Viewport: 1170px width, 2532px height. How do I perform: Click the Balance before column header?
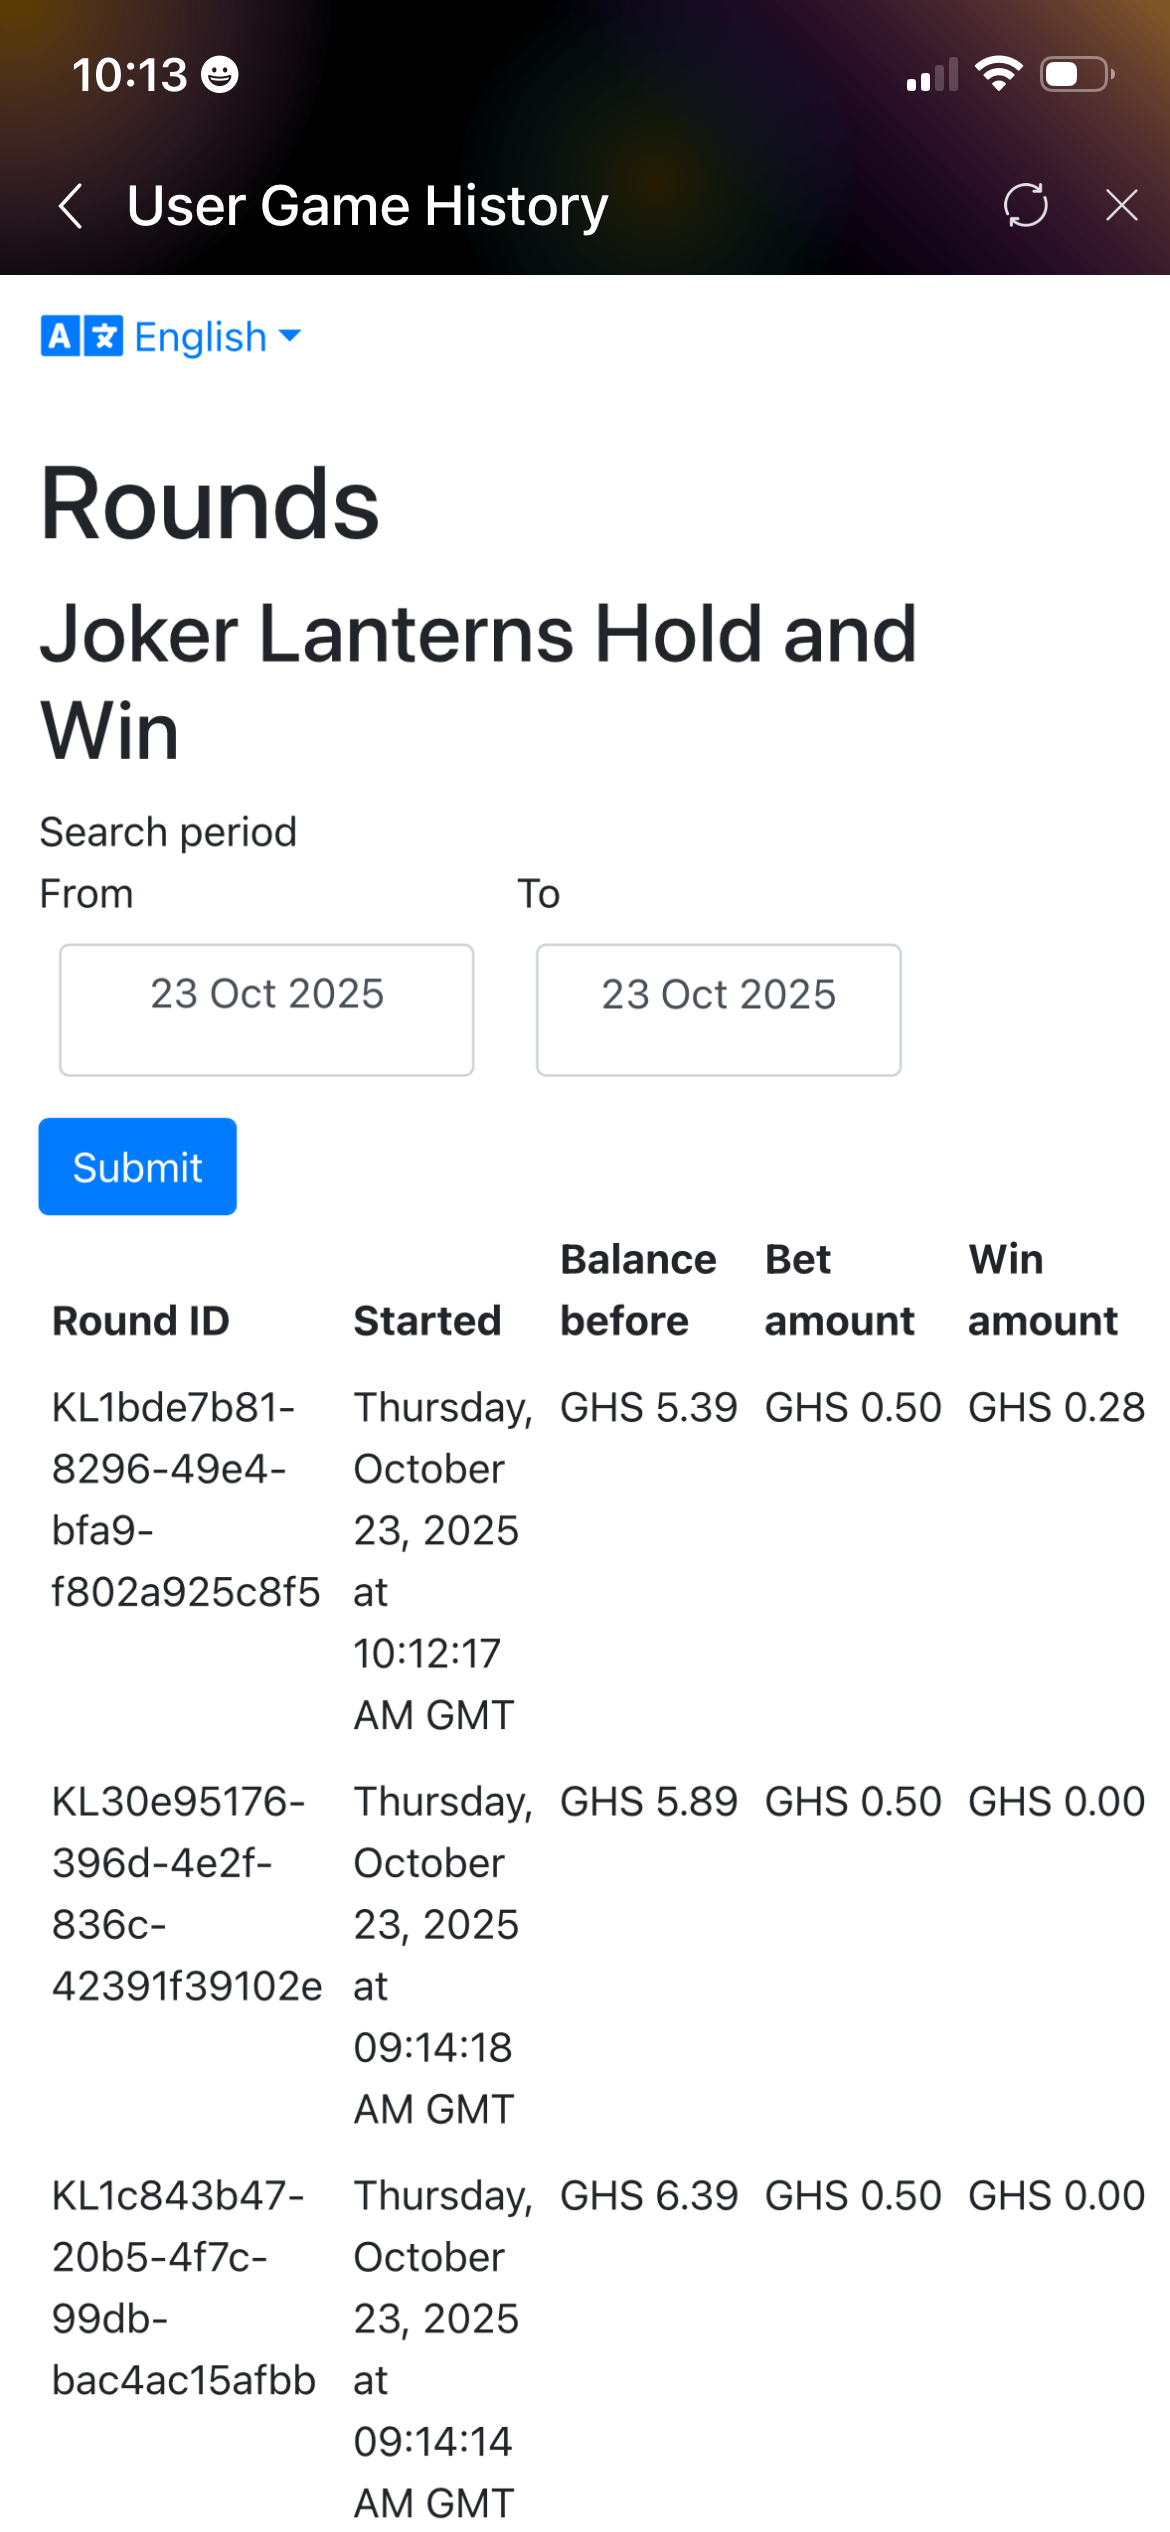click(x=637, y=1290)
